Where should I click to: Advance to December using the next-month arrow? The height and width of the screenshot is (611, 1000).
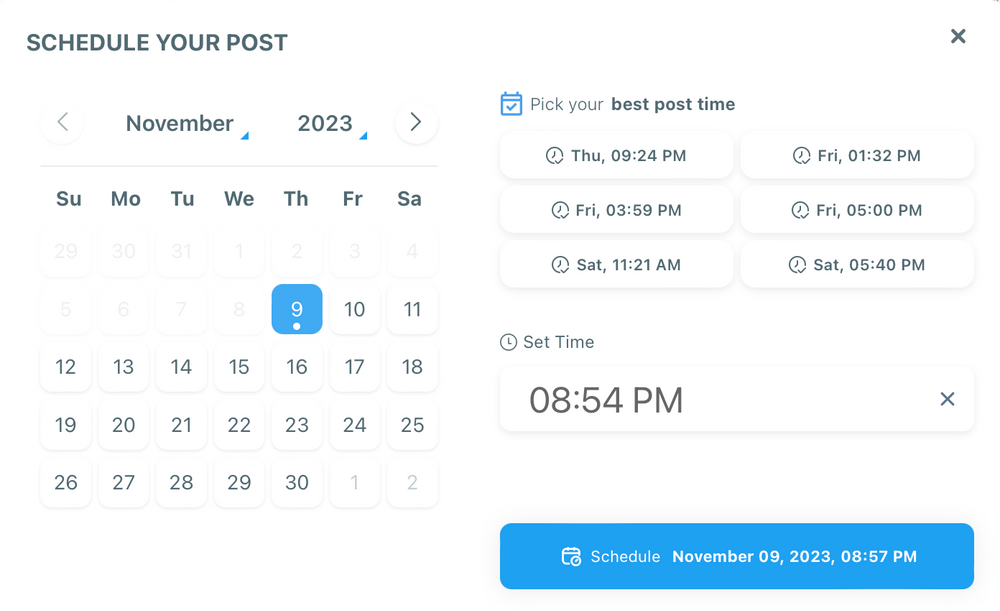click(x=415, y=122)
